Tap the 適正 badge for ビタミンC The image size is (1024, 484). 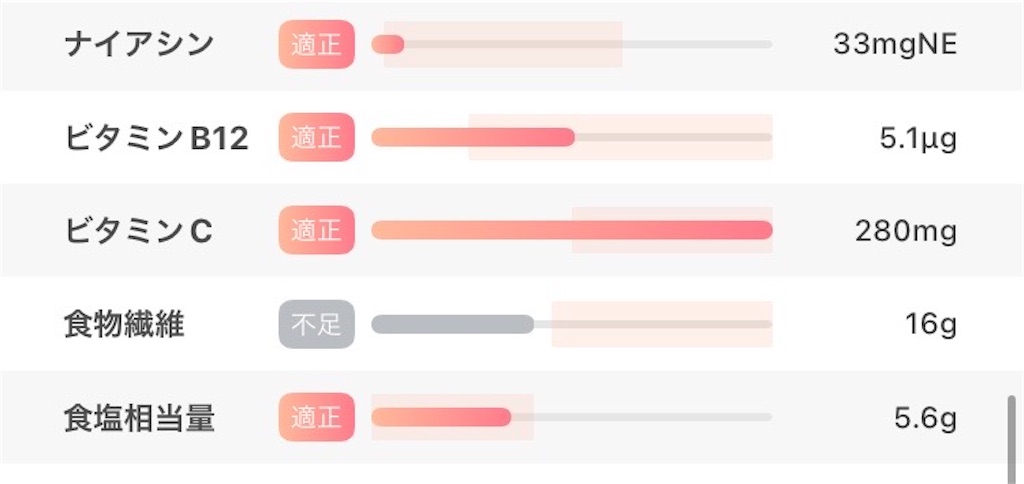point(317,230)
